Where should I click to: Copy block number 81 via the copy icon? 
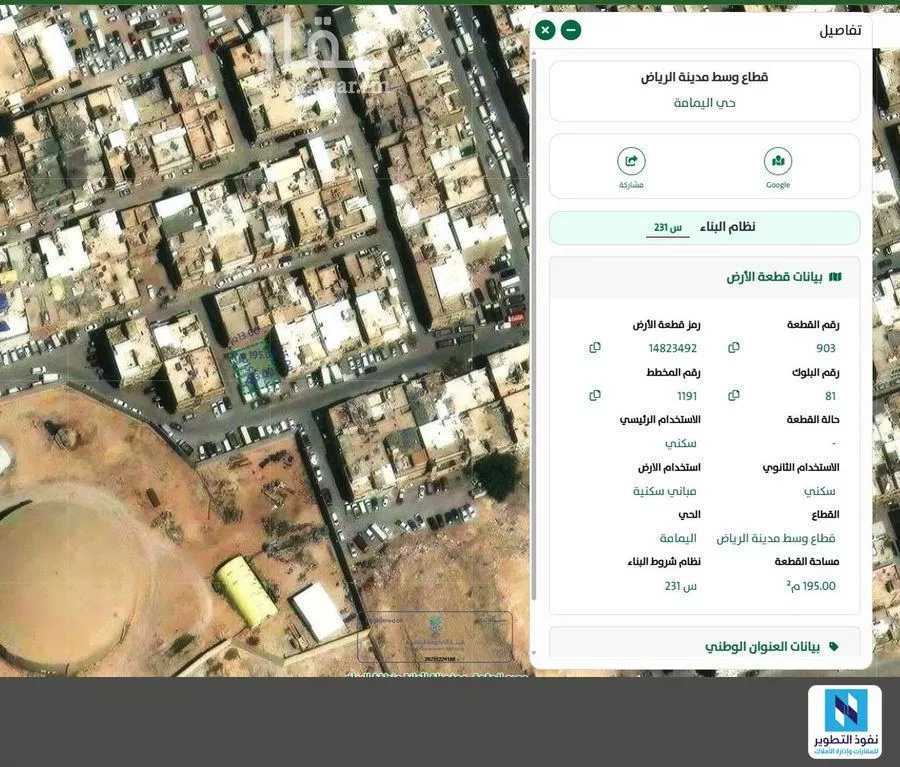(x=733, y=394)
